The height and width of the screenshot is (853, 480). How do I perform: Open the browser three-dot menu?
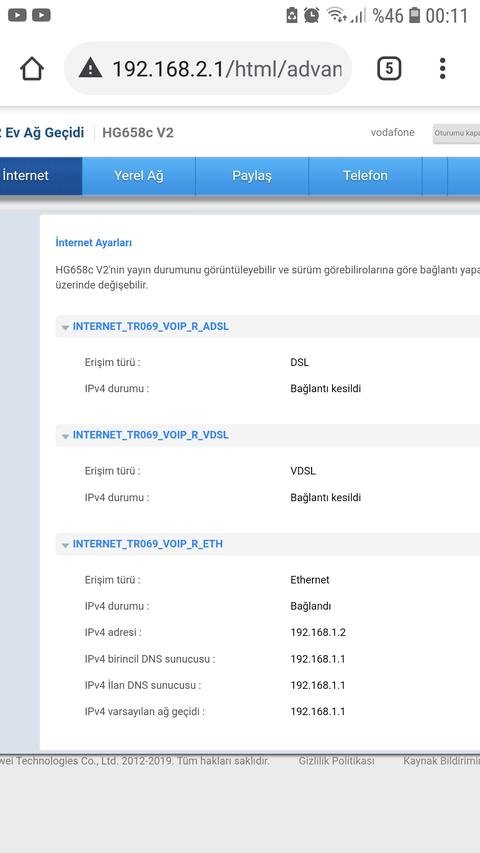pos(442,69)
